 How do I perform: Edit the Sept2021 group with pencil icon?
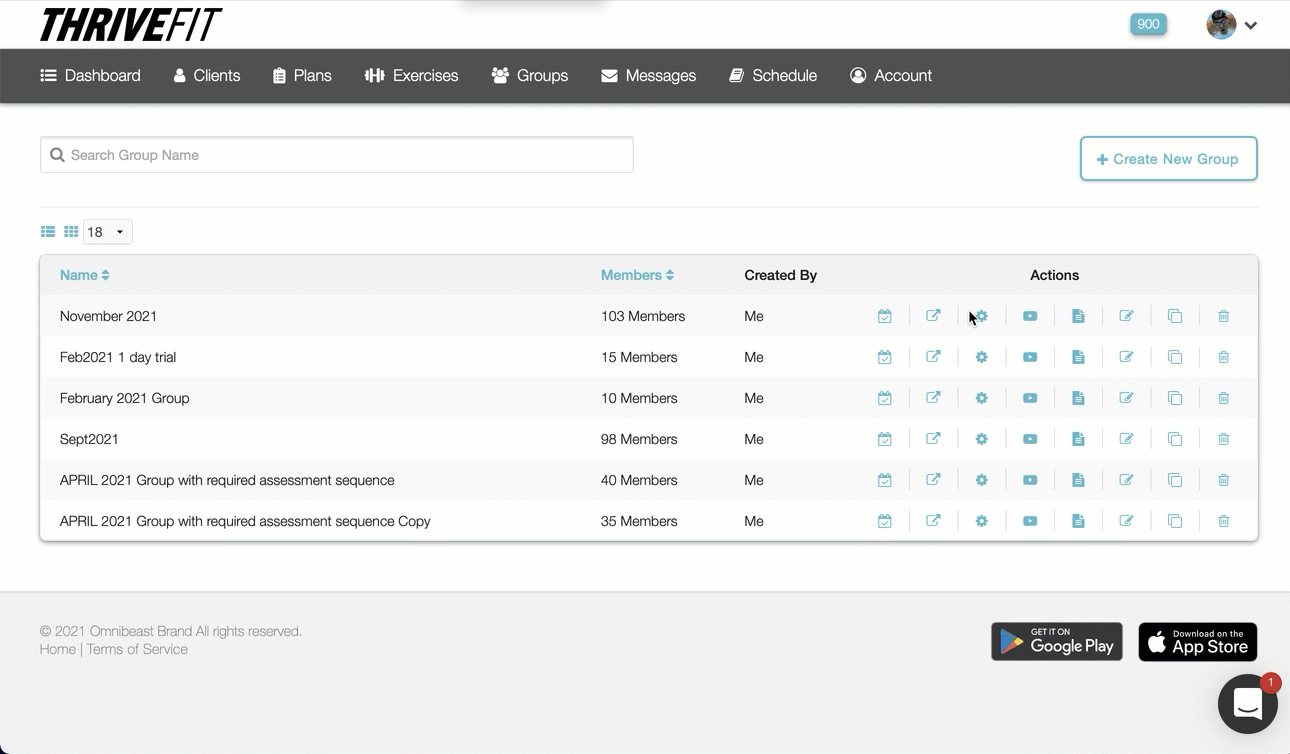point(1126,439)
